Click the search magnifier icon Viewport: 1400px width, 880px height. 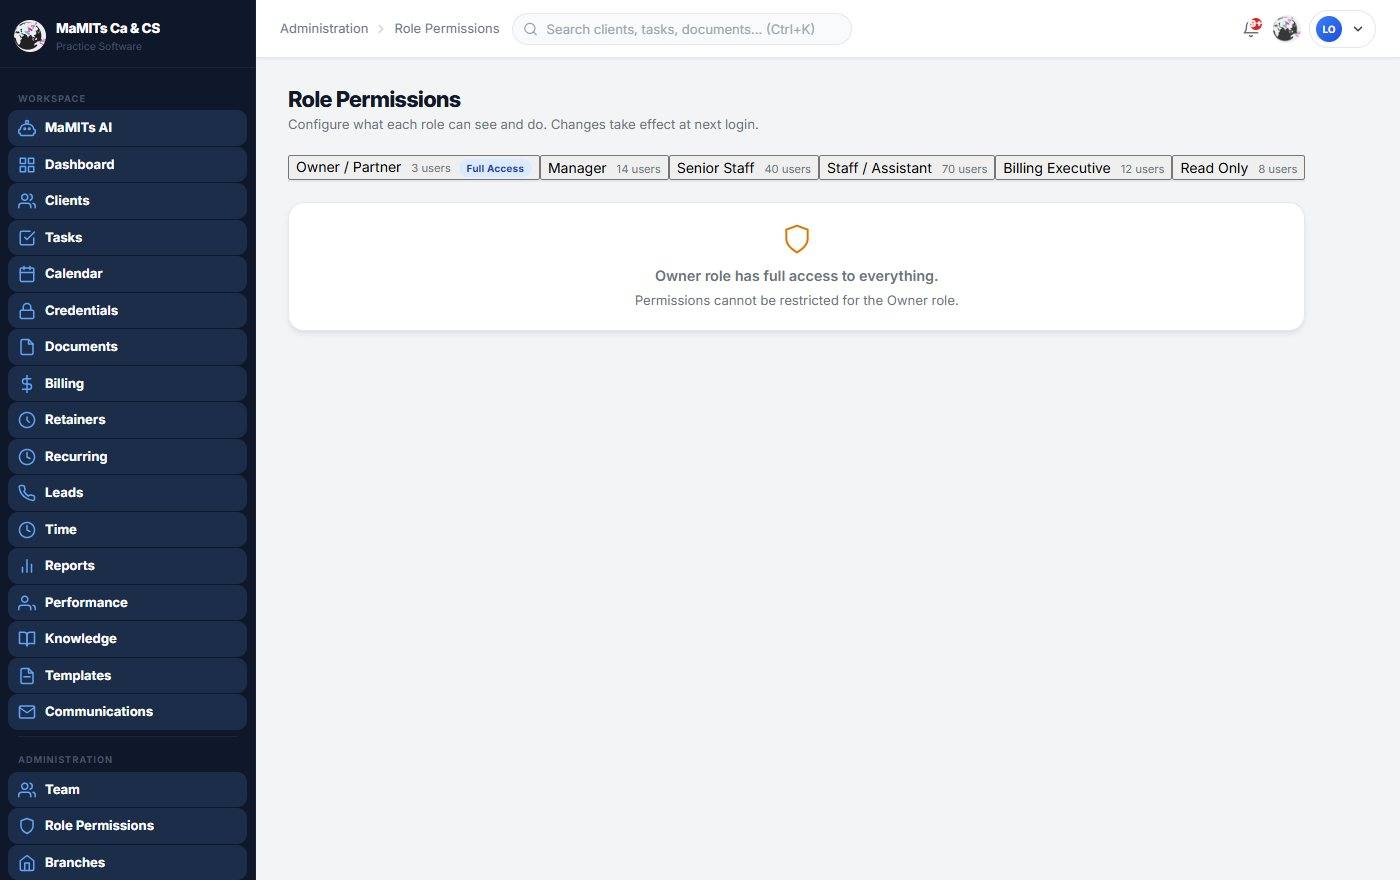[531, 29]
